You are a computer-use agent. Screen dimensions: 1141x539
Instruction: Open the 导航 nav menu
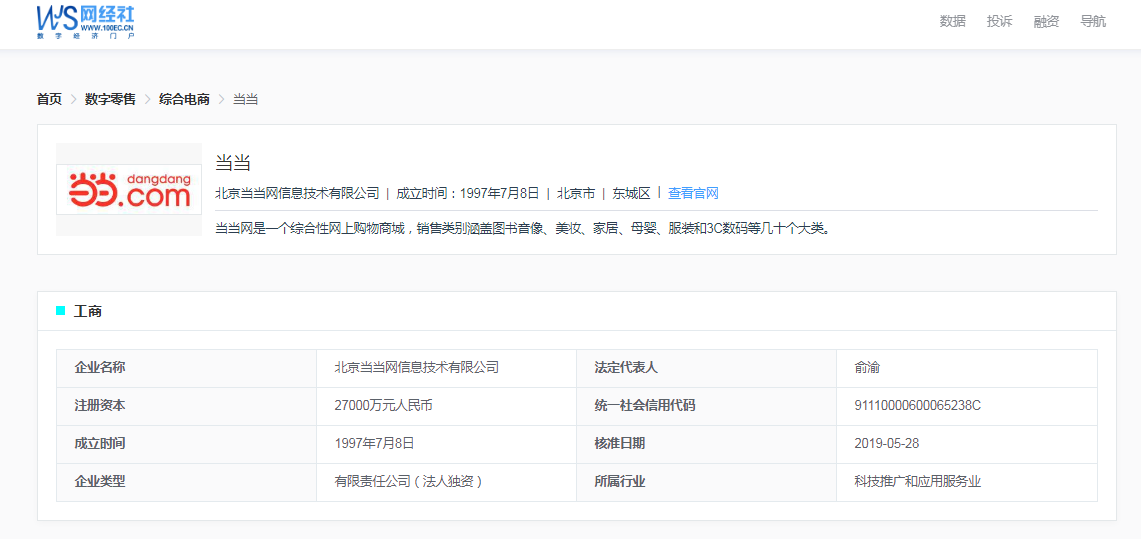click(1093, 21)
